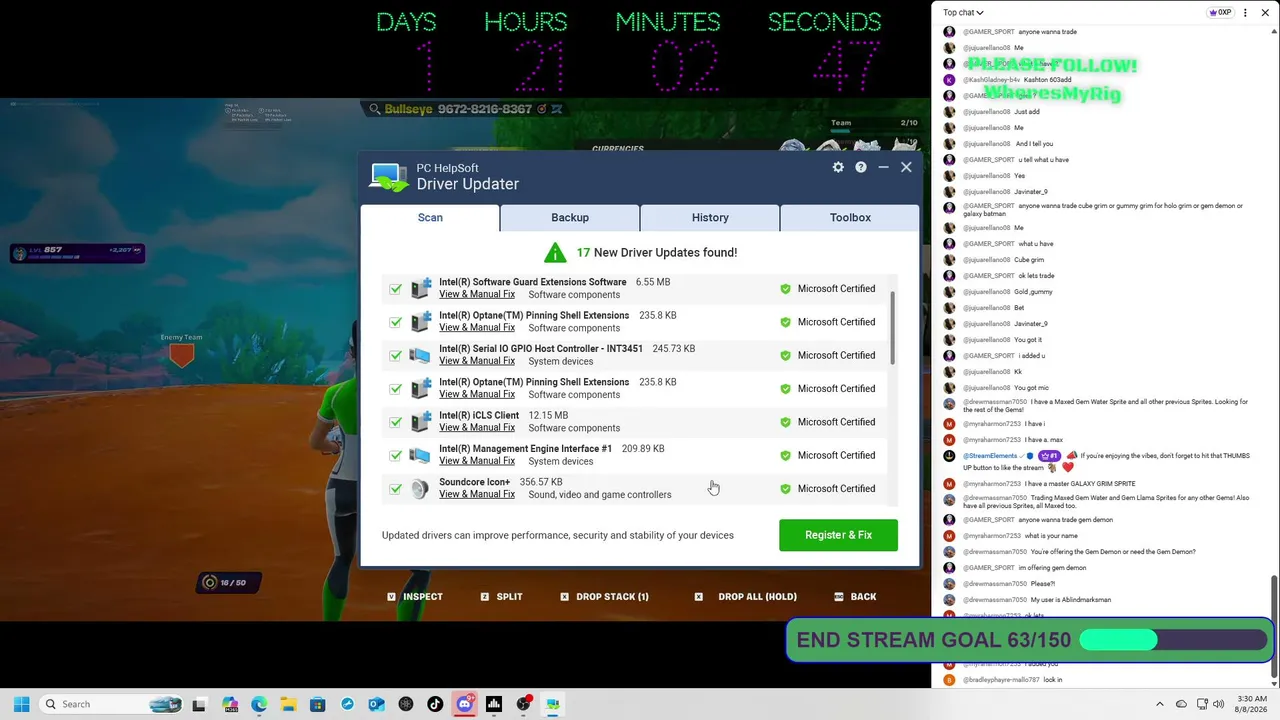Viewport: 1280px width, 720px height.
Task: Click the Soundcore Icon+ speaker icon
Action: pos(420,488)
